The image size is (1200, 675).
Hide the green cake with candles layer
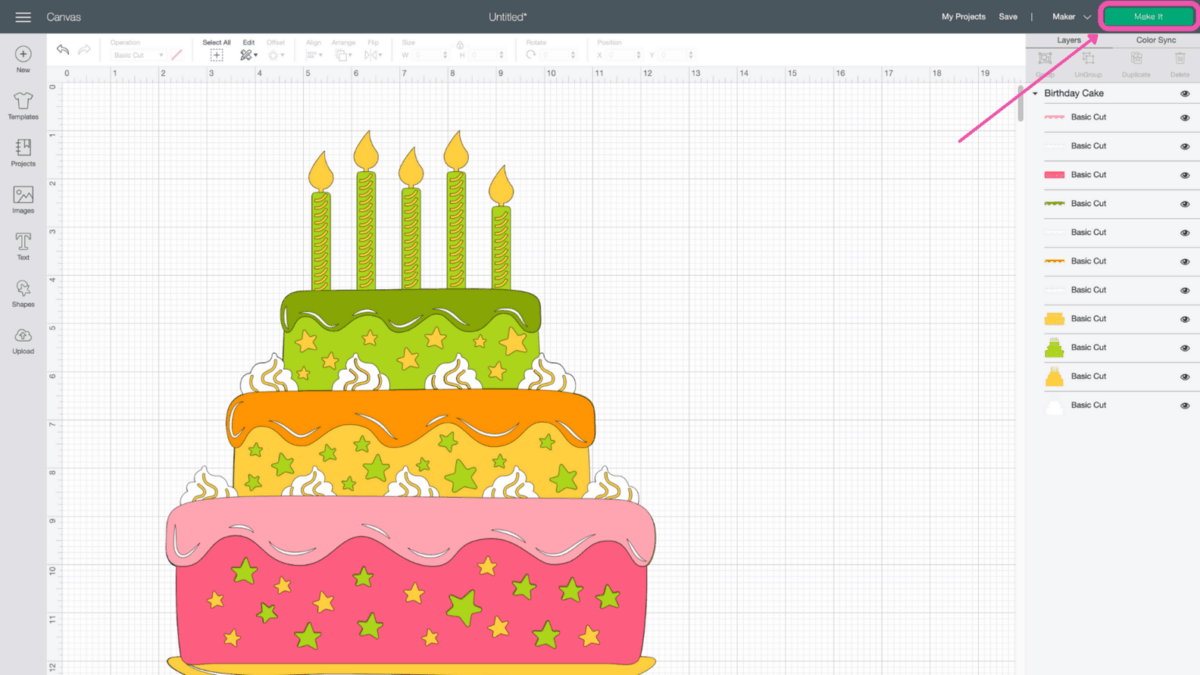click(x=1185, y=348)
